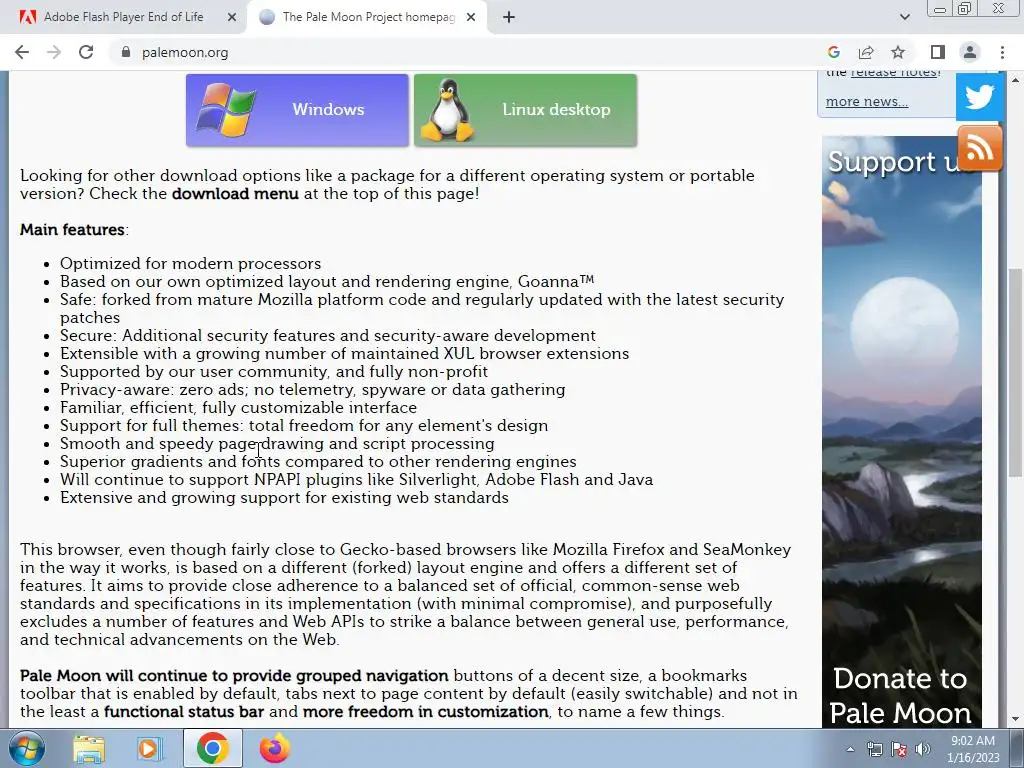Select The Pale Moon Project homepage tab
The image size is (1024, 768).
click(x=368, y=17)
